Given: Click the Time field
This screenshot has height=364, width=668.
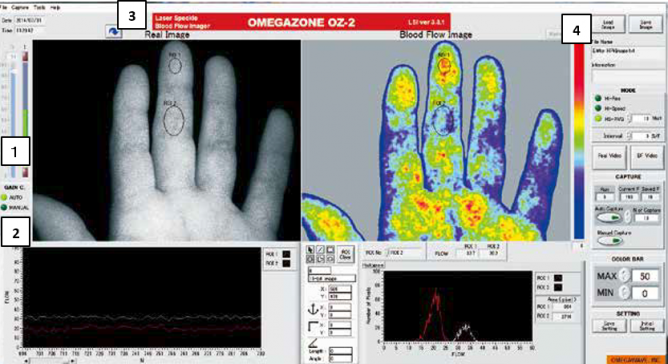Looking at the screenshot, I should click(x=29, y=31).
